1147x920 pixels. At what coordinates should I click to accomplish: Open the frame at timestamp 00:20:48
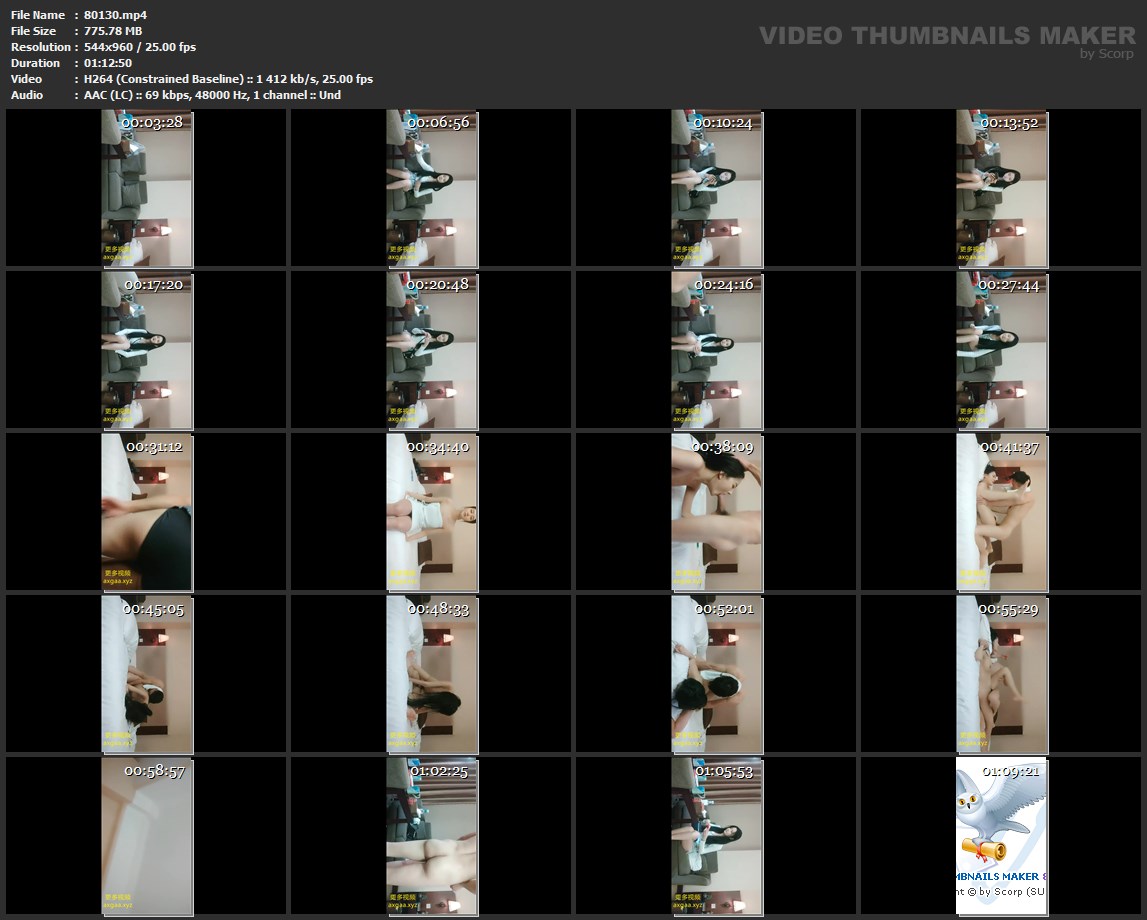(432, 350)
